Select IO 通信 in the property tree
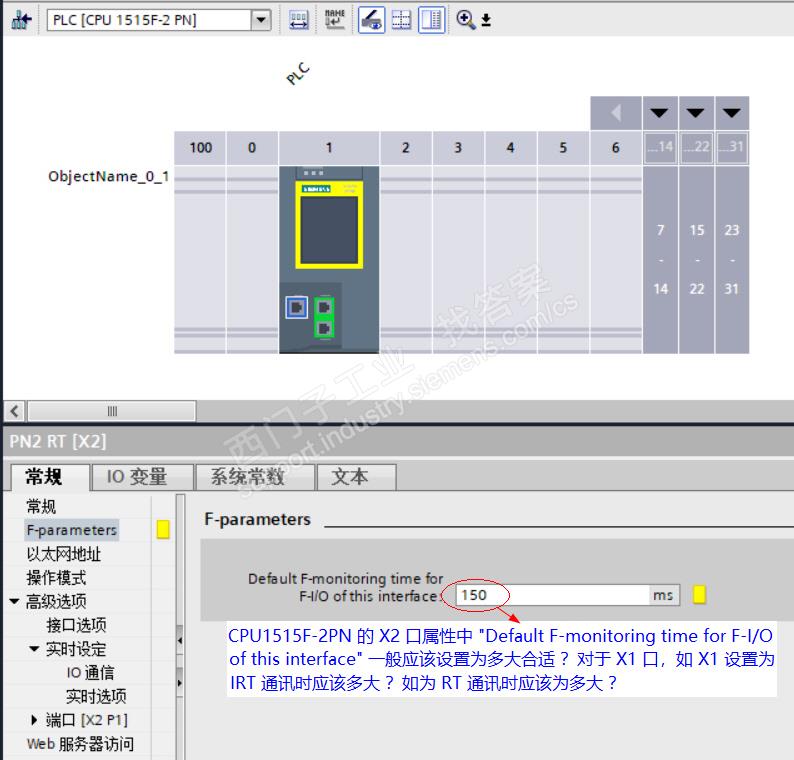Image resolution: width=794 pixels, height=760 pixels. point(91,672)
